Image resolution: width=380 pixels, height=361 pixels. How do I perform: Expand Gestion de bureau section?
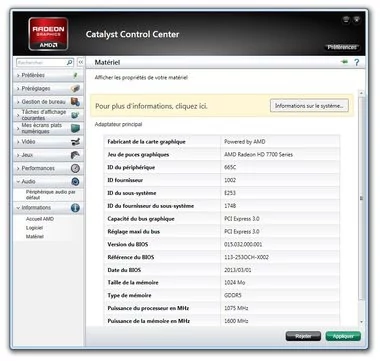[18, 102]
